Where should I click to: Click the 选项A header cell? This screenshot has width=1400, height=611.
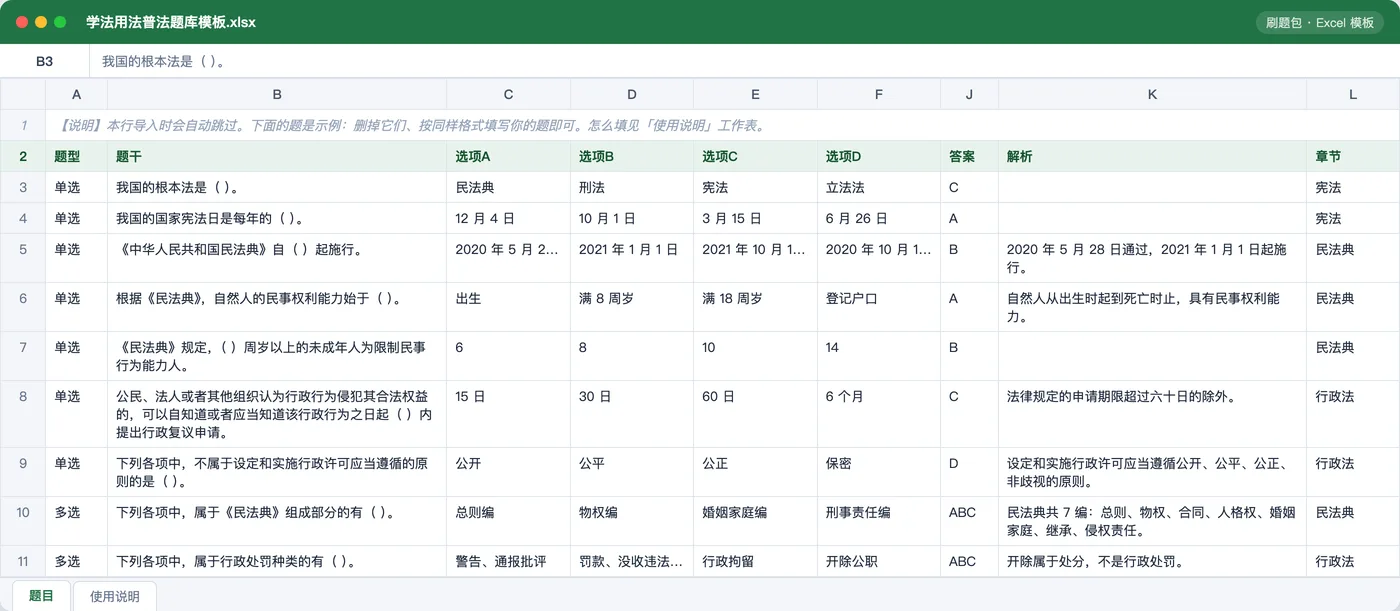pos(509,157)
